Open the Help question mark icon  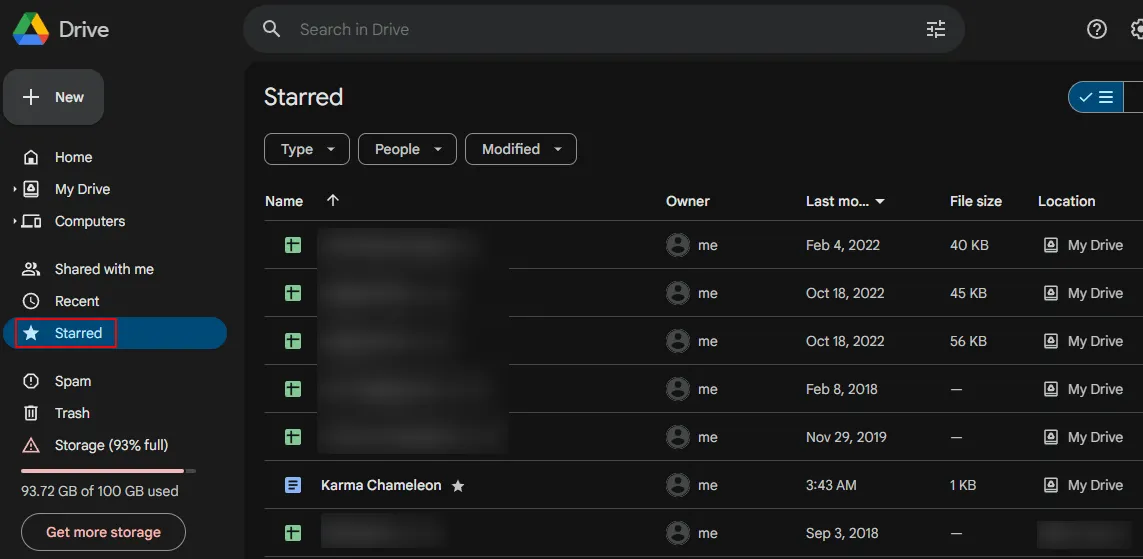click(1096, 29)
